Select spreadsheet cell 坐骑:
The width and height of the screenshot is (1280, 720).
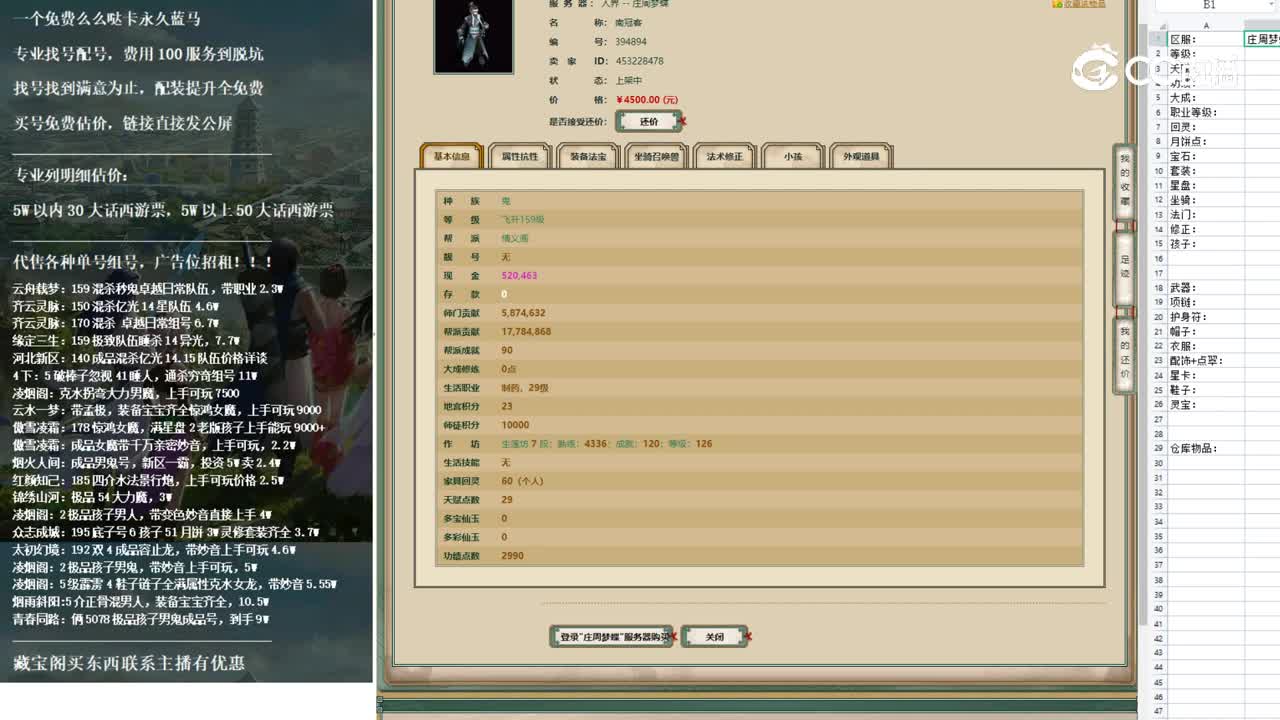tap(1205, 200)
